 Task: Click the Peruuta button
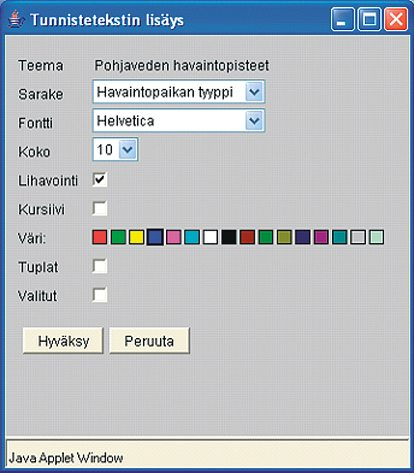coord(149,341)
